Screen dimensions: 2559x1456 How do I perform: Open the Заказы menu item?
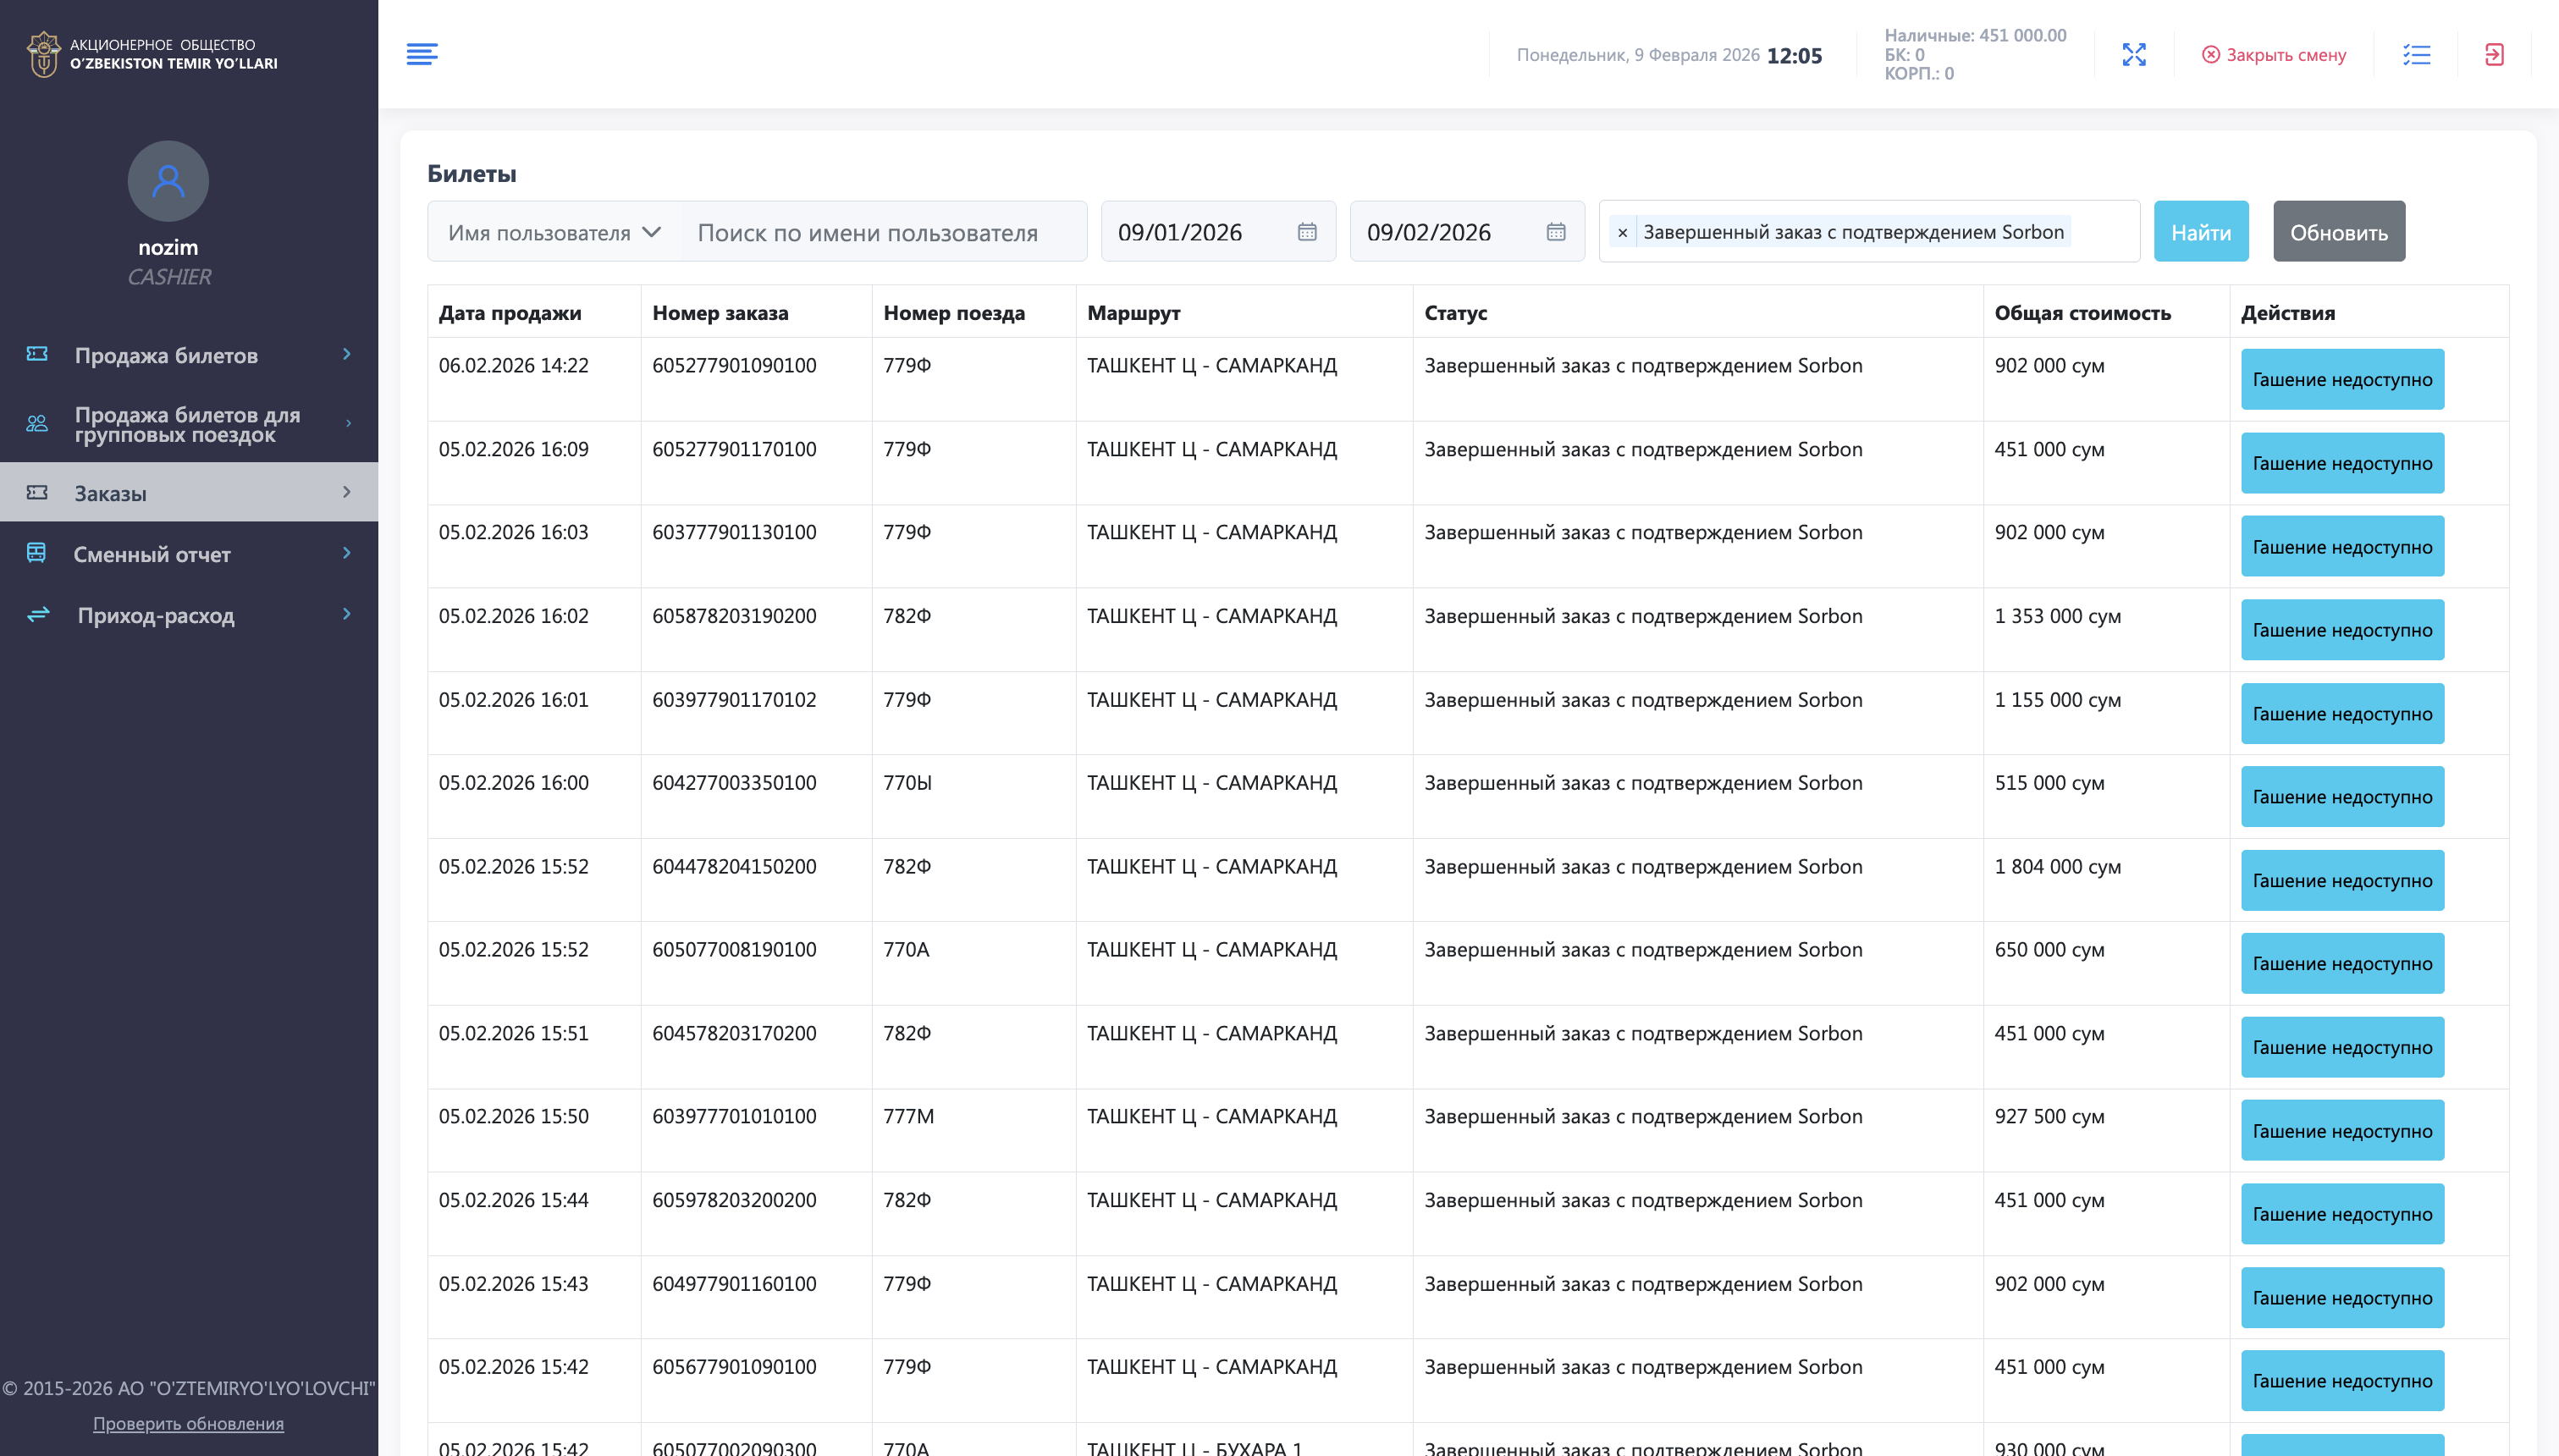110,492
